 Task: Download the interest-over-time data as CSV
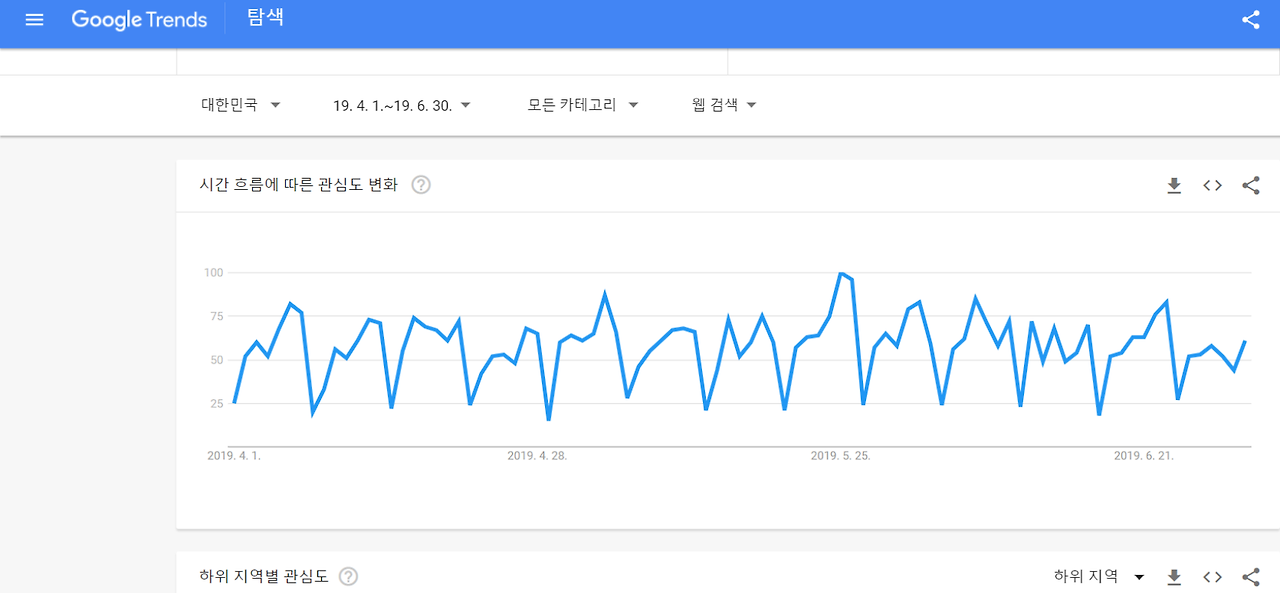point(1173,185)
